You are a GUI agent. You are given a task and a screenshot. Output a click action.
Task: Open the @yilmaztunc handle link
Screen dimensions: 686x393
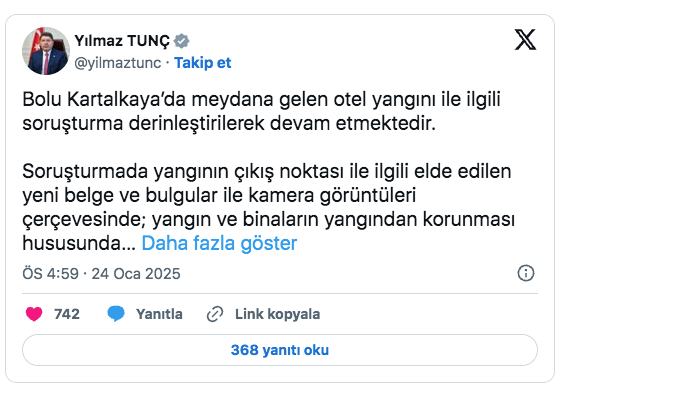(x=118, y=63)
